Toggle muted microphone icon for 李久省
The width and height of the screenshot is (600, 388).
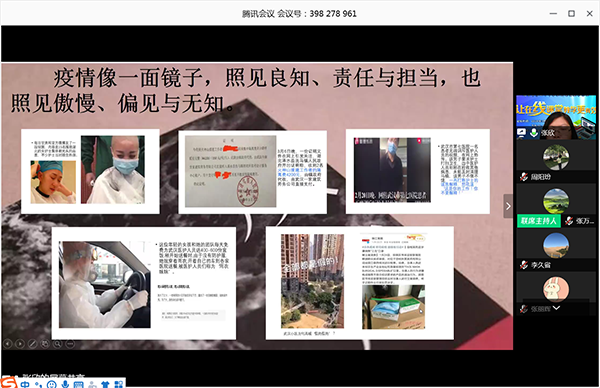524,265
